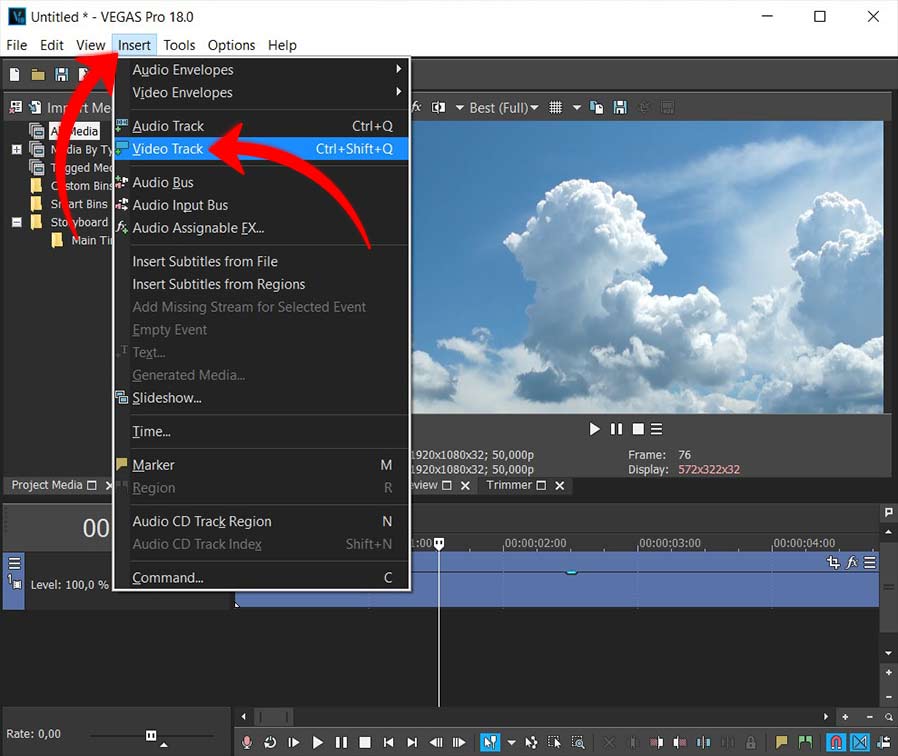Select the Envelope edit tool
The image size is (898, 756).
[x=531, y=743]
